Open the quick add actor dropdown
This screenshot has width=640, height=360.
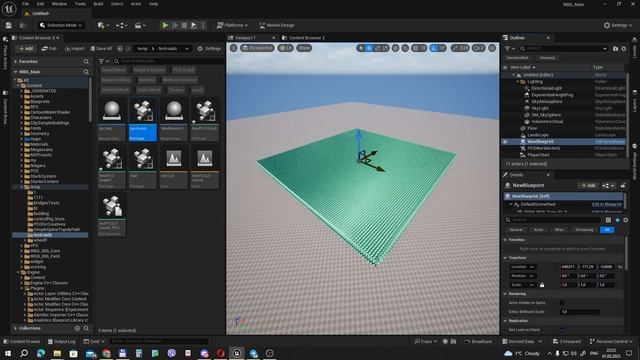tap(103, 25)
